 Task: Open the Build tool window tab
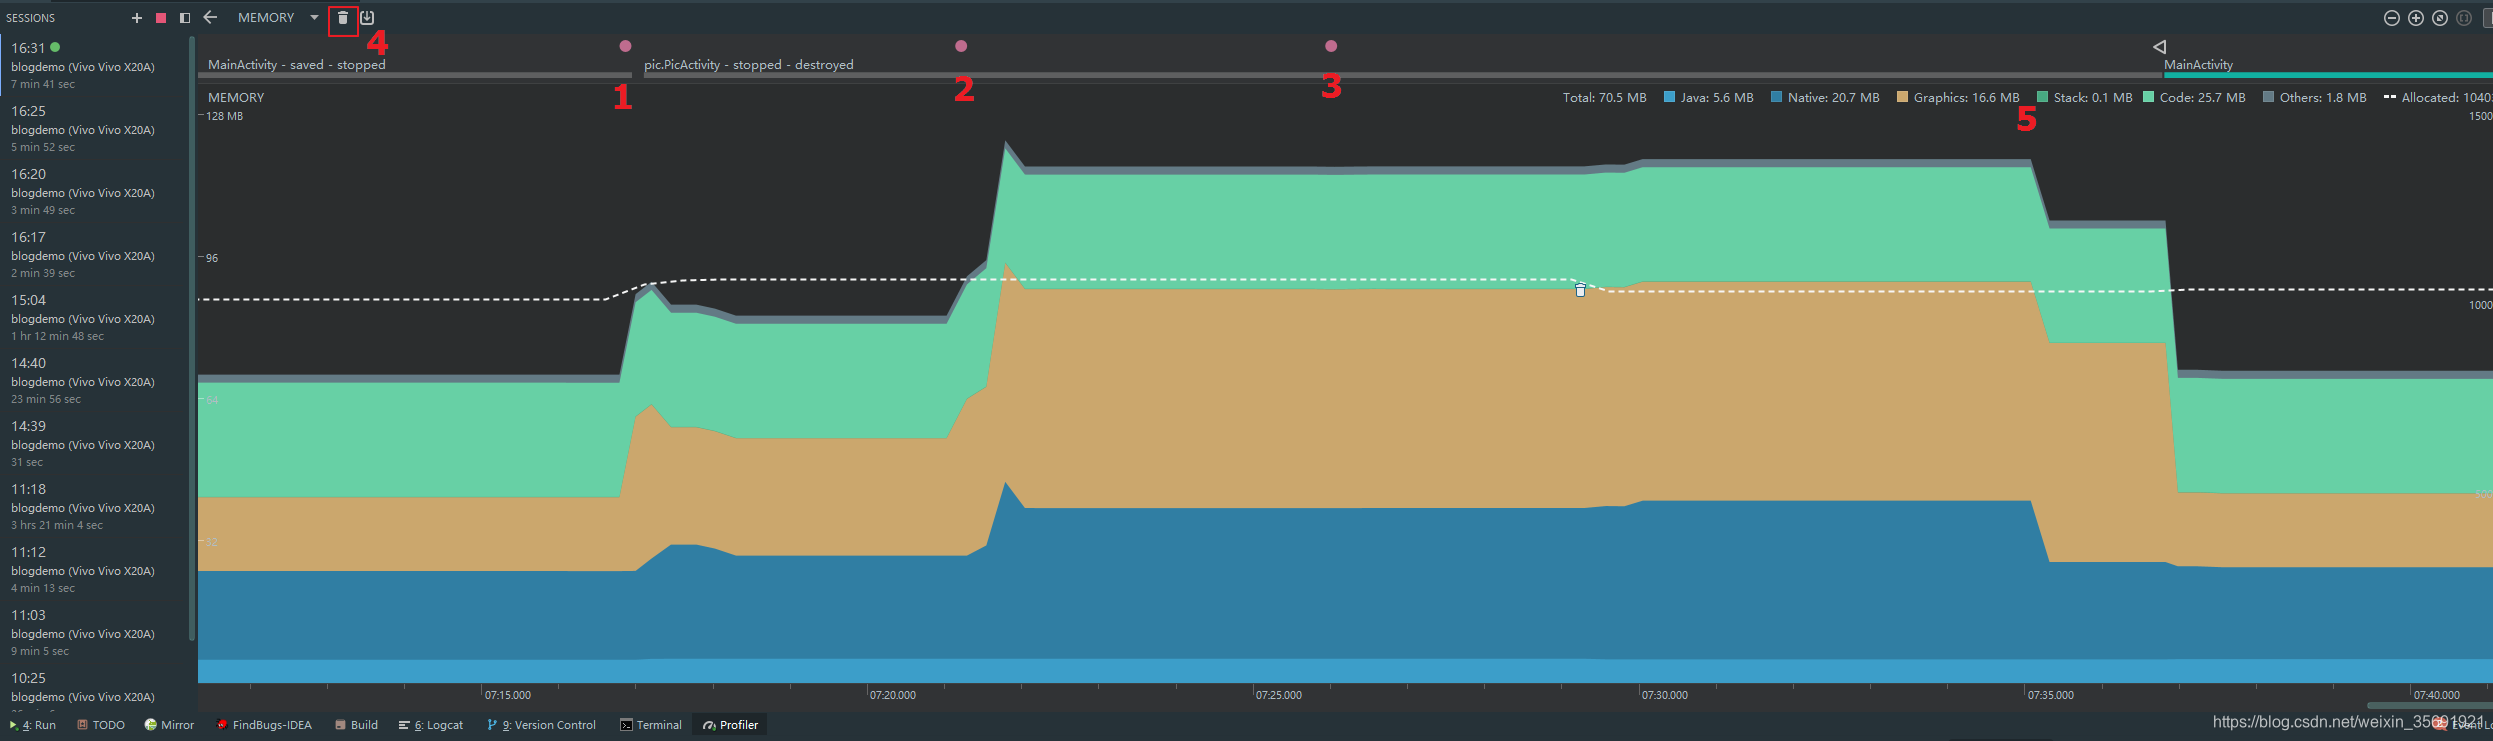pos(356,725)
